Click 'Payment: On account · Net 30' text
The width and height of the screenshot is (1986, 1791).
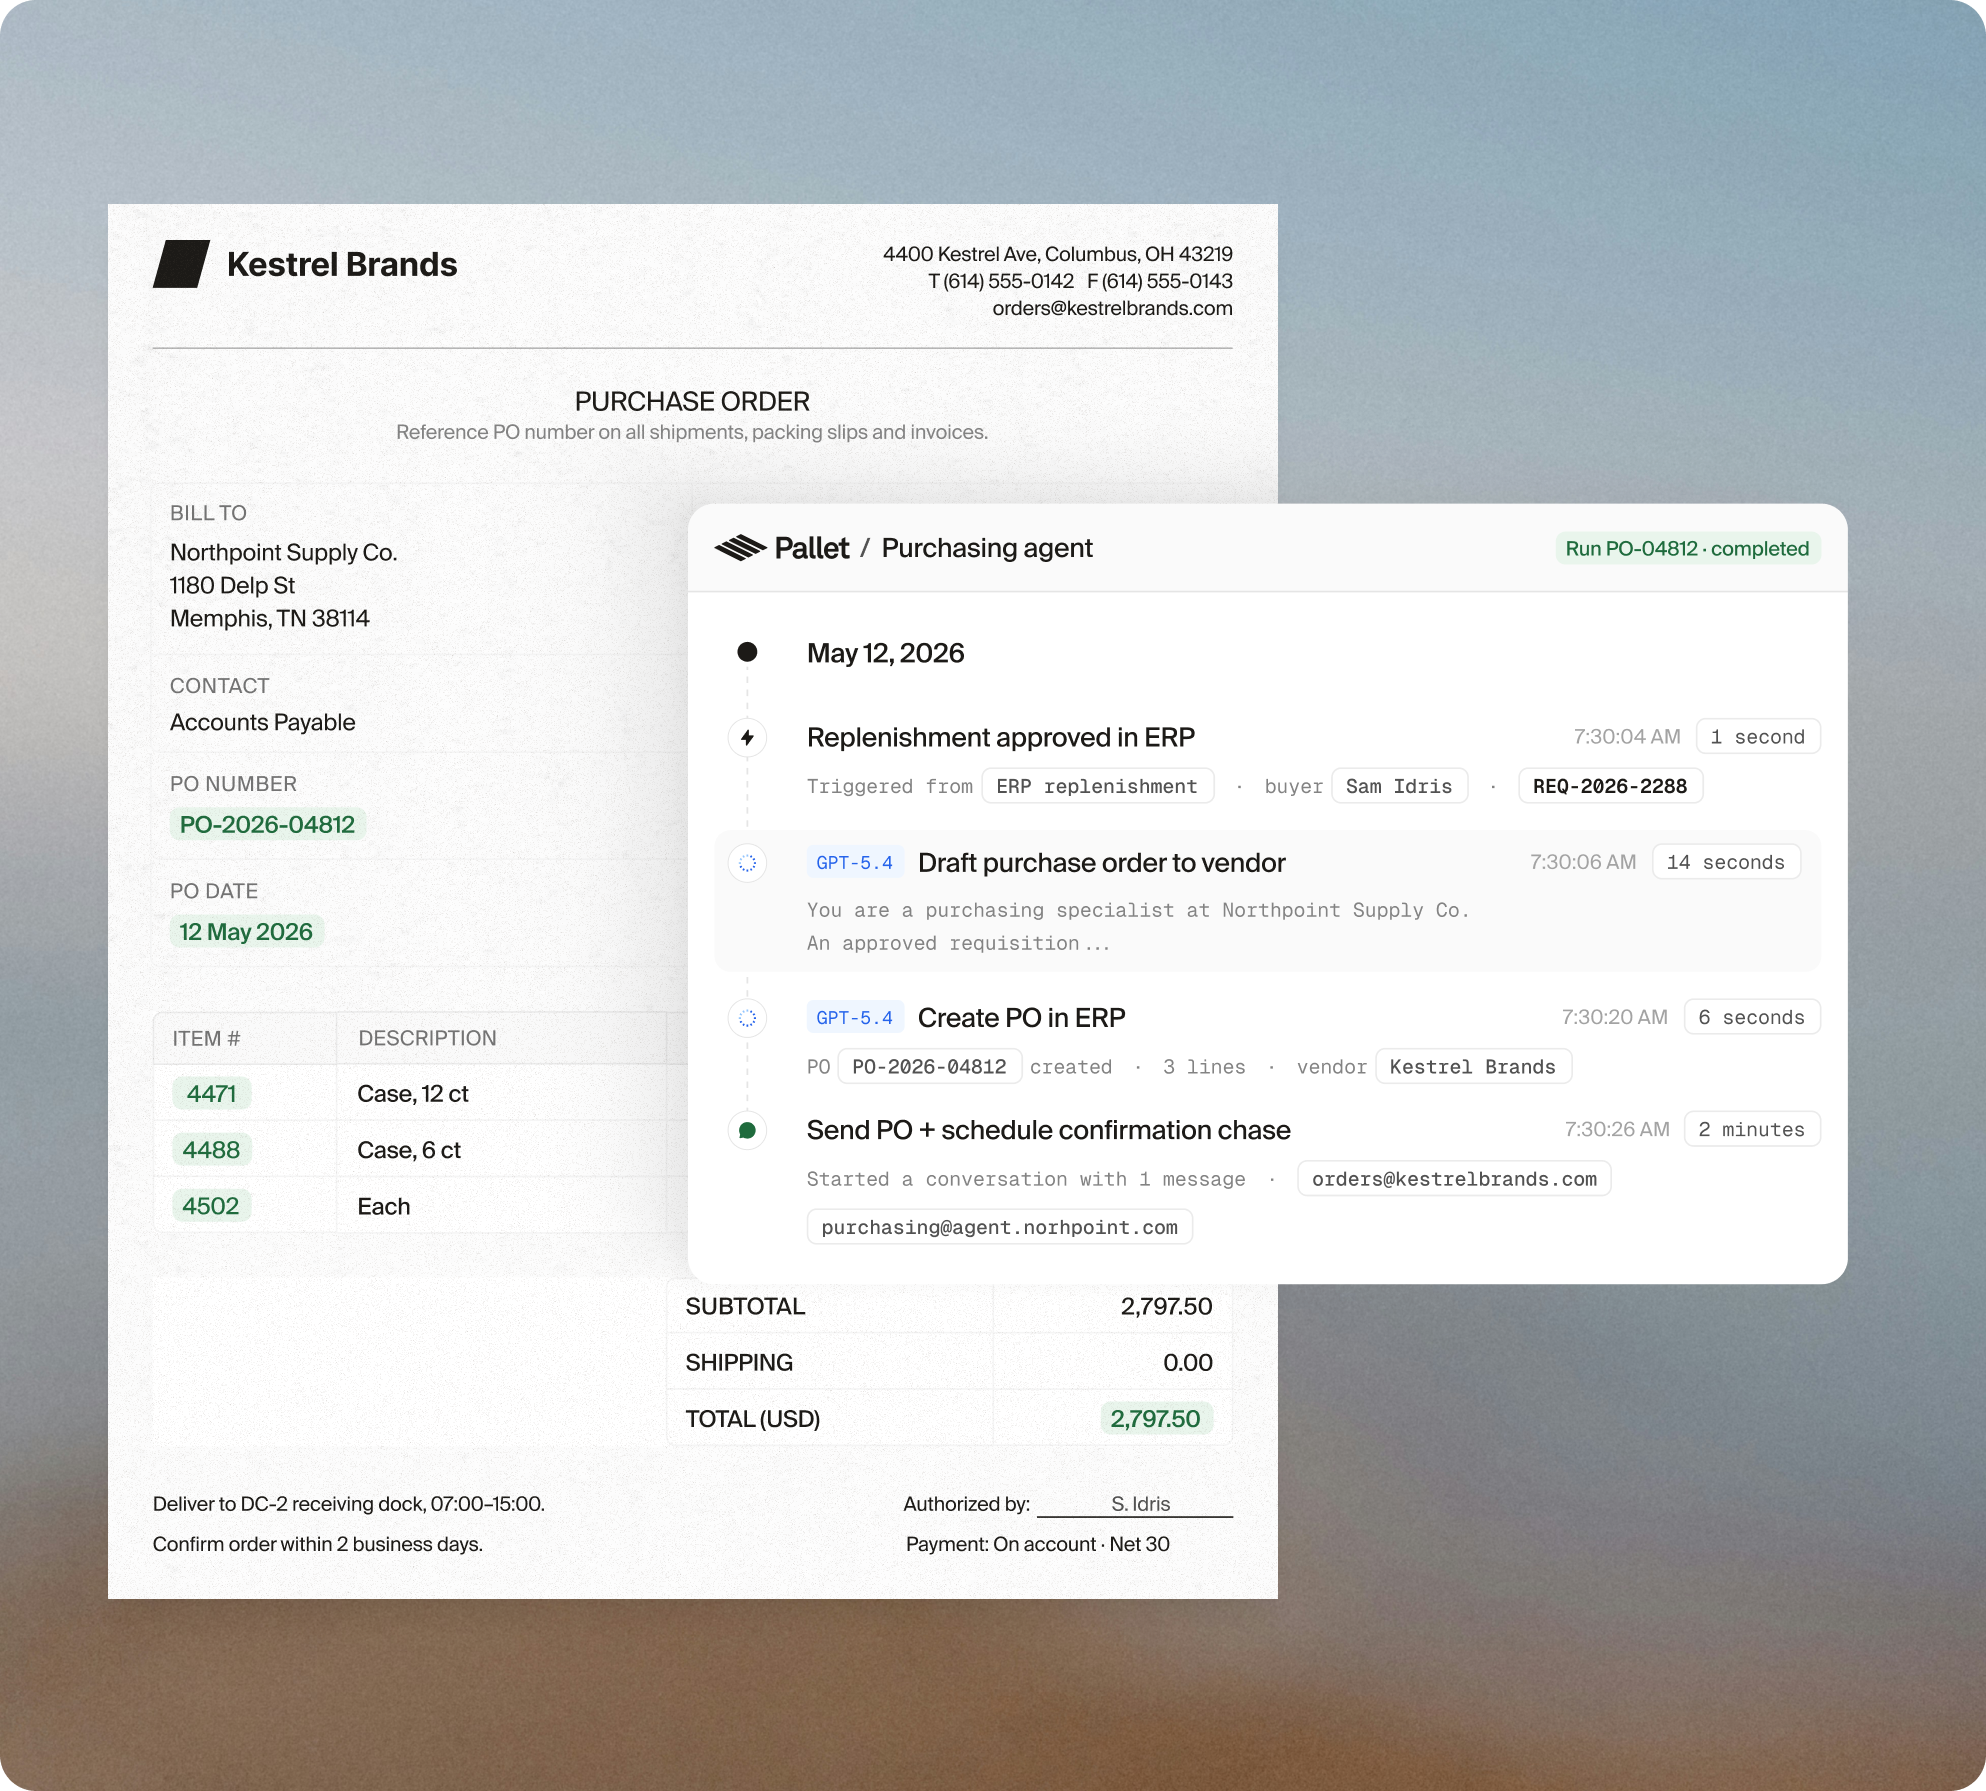click(x=1038, y=1544)
